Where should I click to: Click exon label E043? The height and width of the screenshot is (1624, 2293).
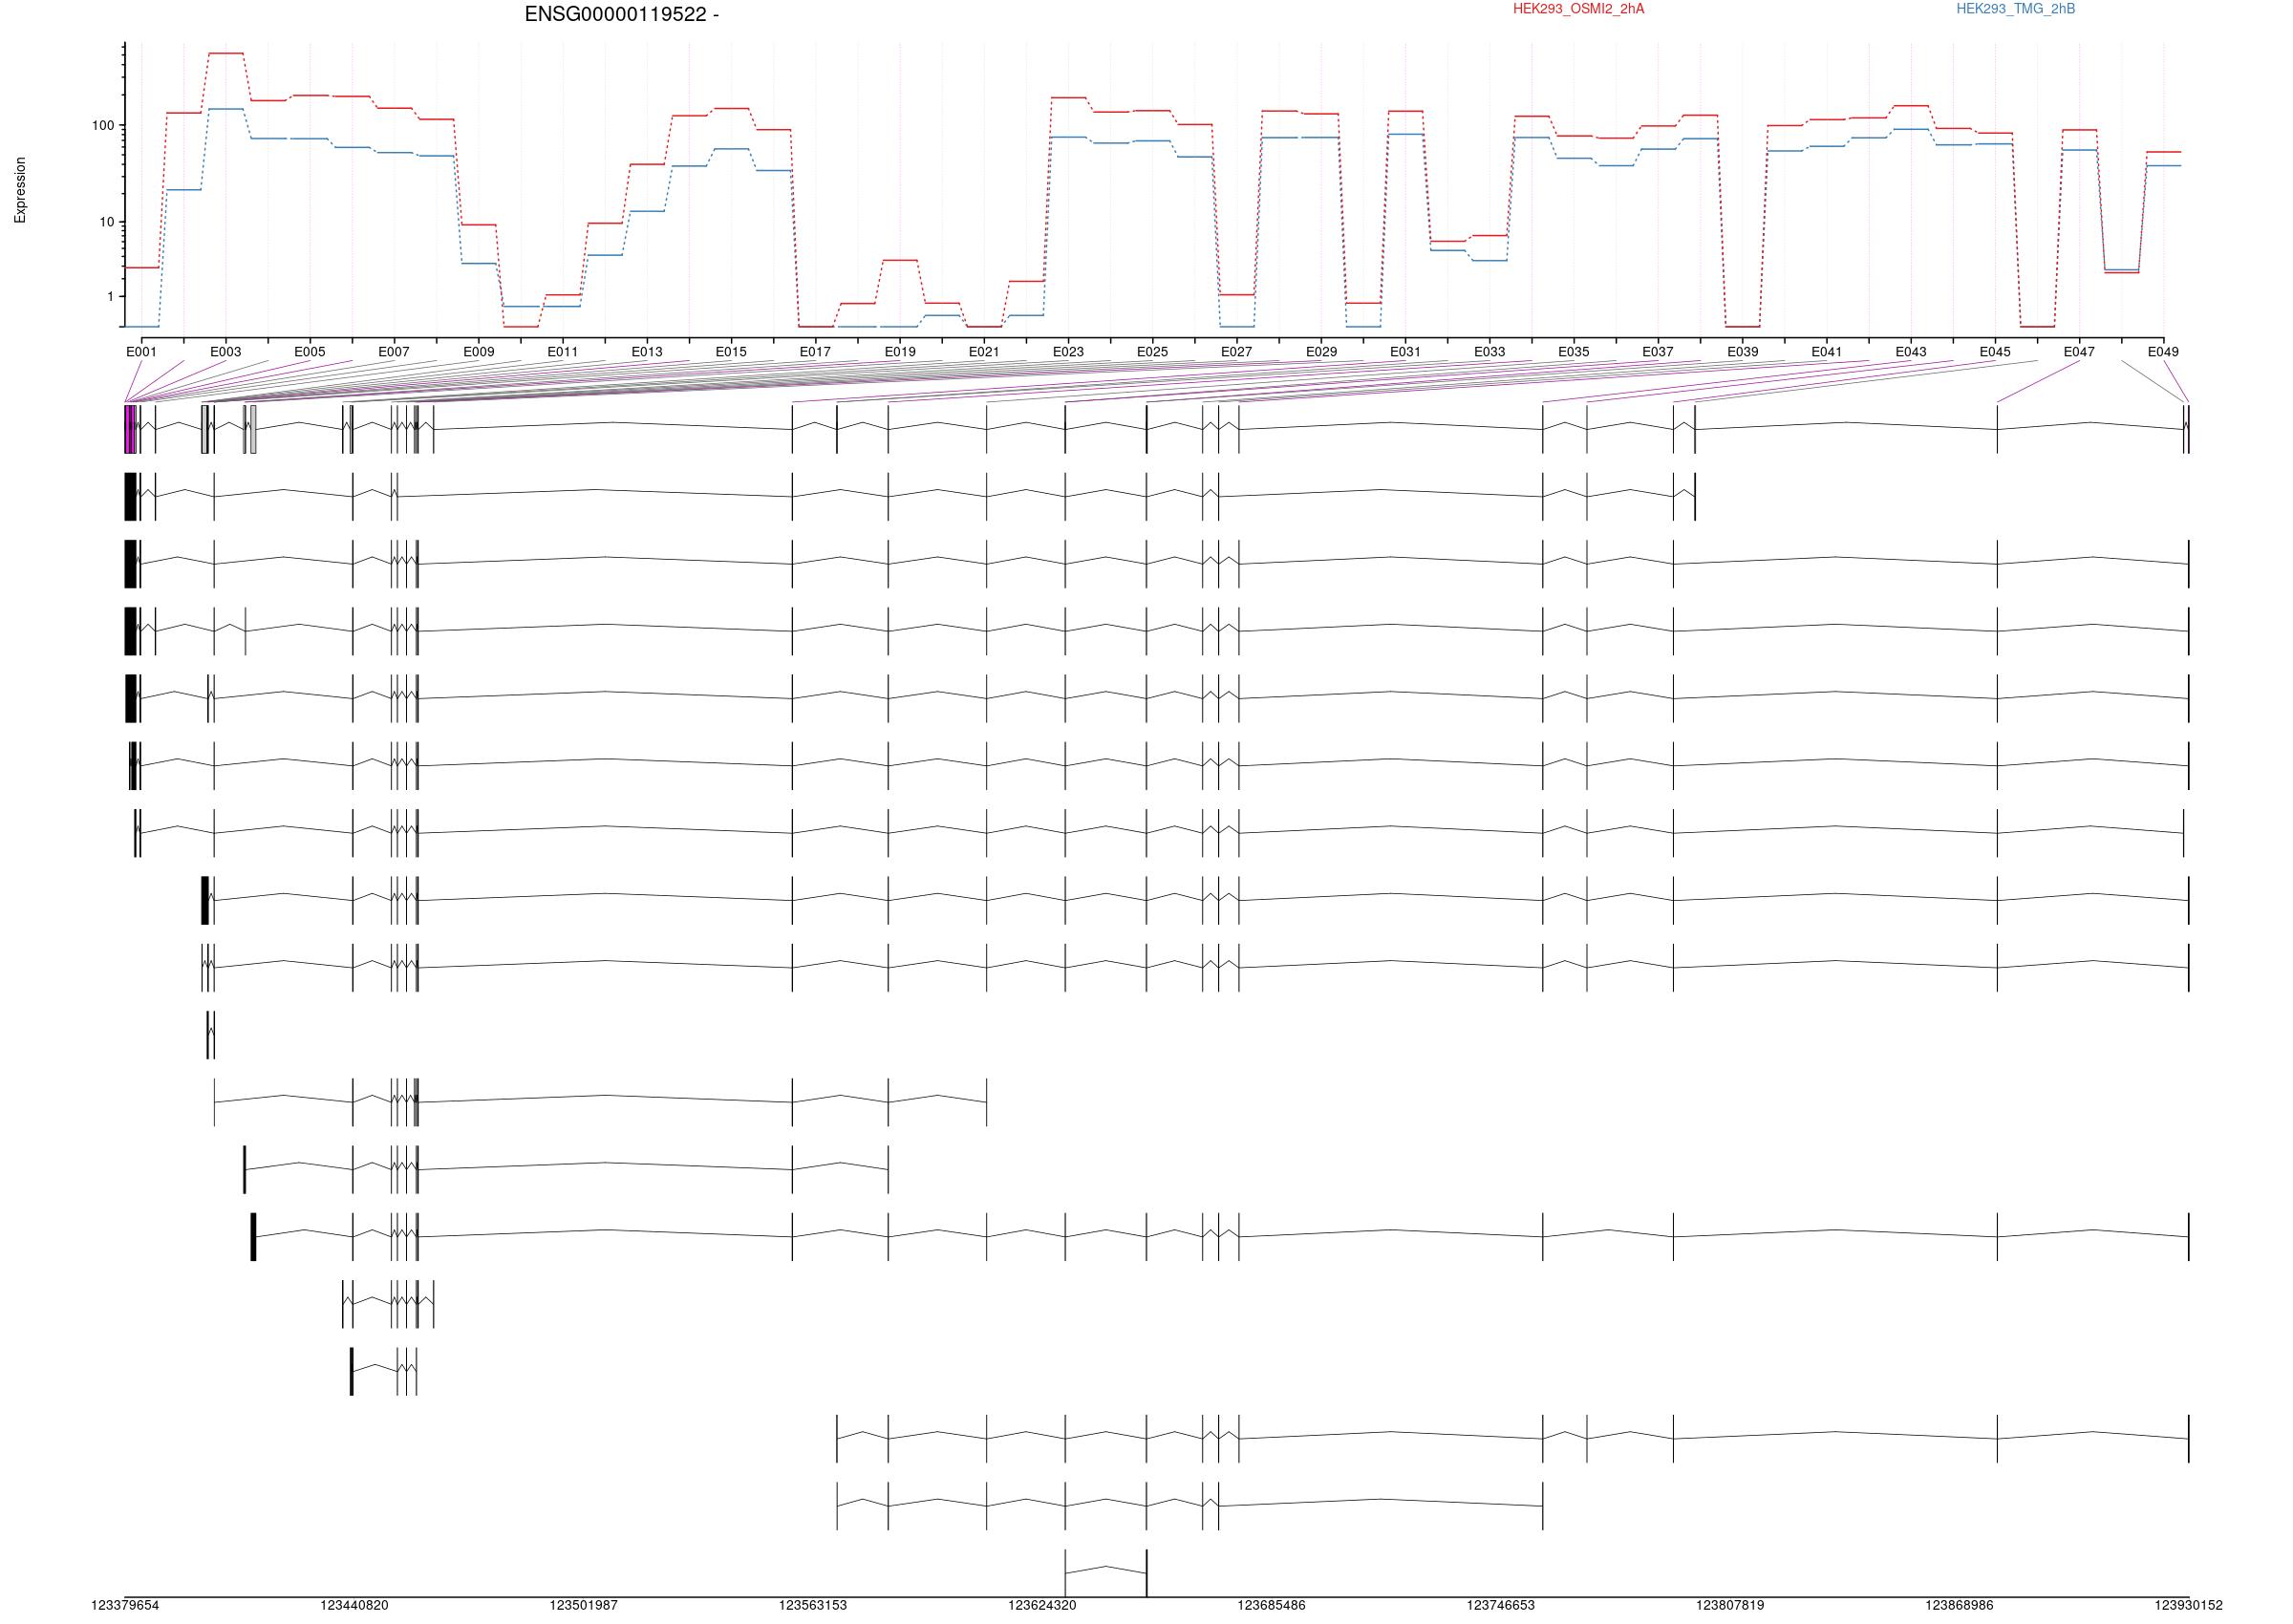click(1910, 352)
